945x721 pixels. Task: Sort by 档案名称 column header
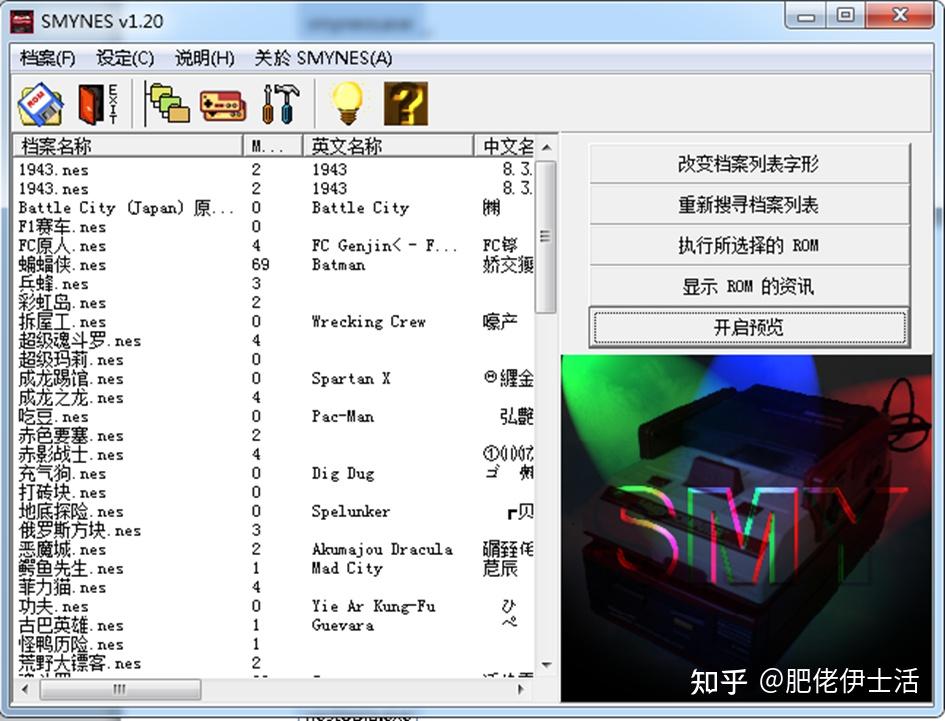128,146
